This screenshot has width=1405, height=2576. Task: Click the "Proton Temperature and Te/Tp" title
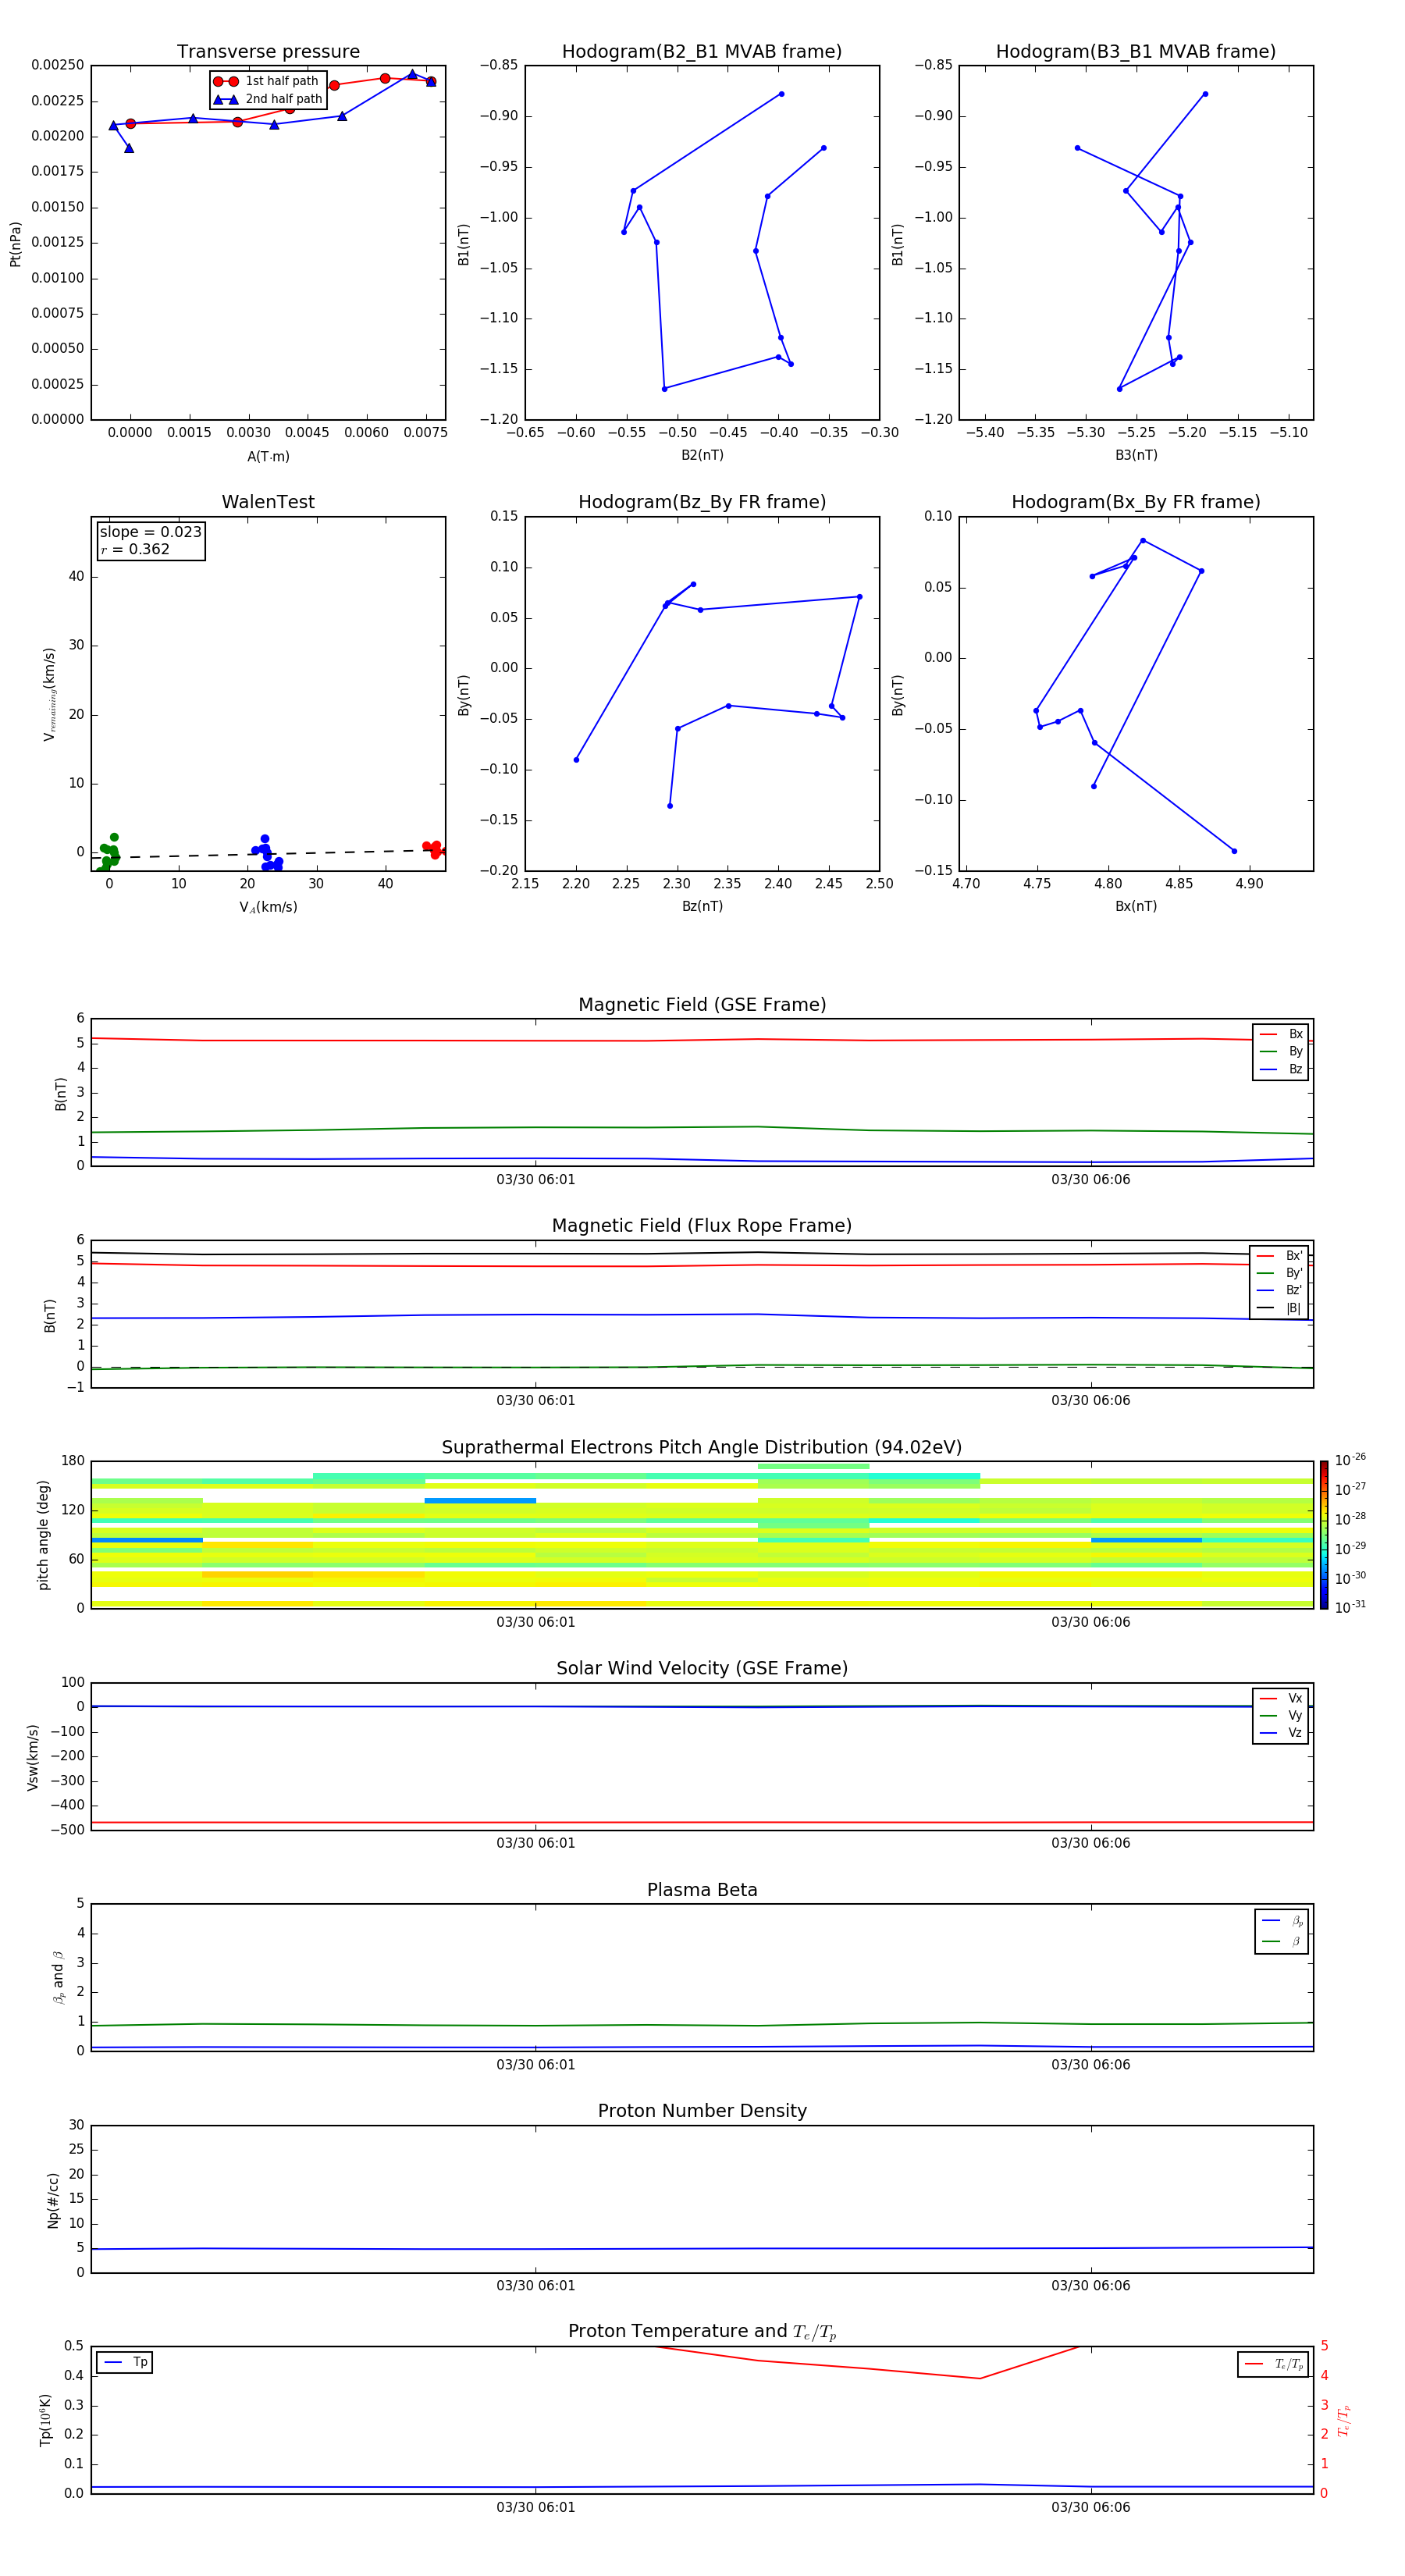tap(702, 2332)
